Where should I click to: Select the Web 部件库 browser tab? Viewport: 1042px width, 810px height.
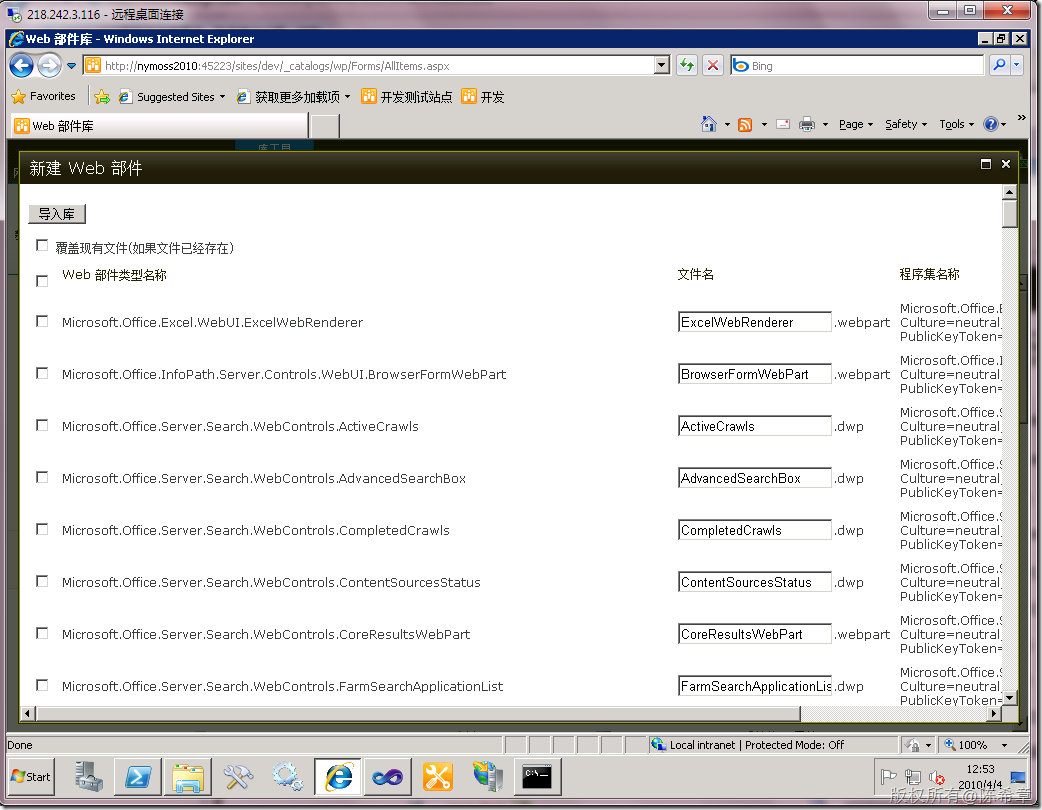[159, 126]
